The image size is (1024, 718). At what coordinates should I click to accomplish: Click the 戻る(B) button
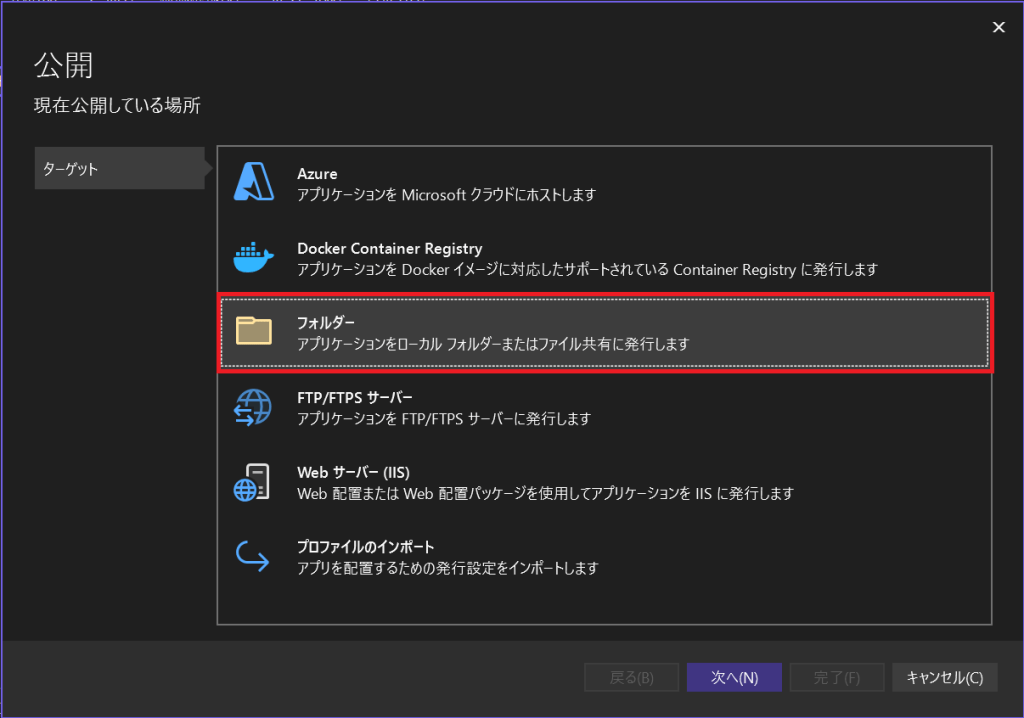631,677
